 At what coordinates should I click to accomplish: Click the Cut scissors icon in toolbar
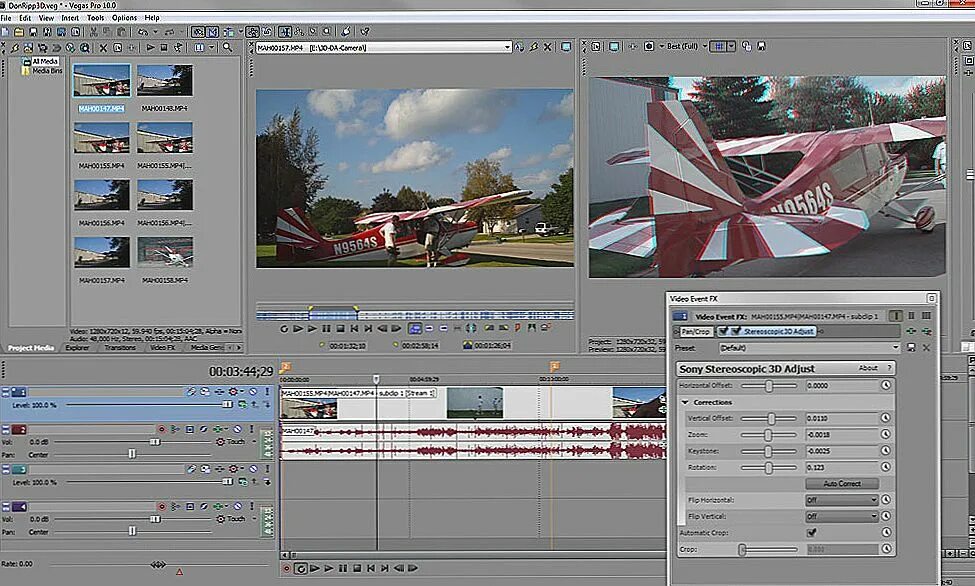click(x=93, y=32)
